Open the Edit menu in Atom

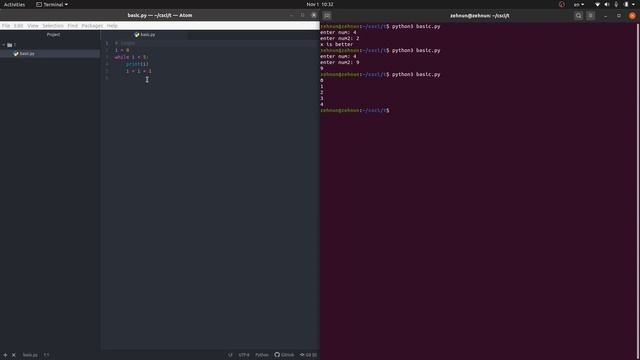coord(19,26)
